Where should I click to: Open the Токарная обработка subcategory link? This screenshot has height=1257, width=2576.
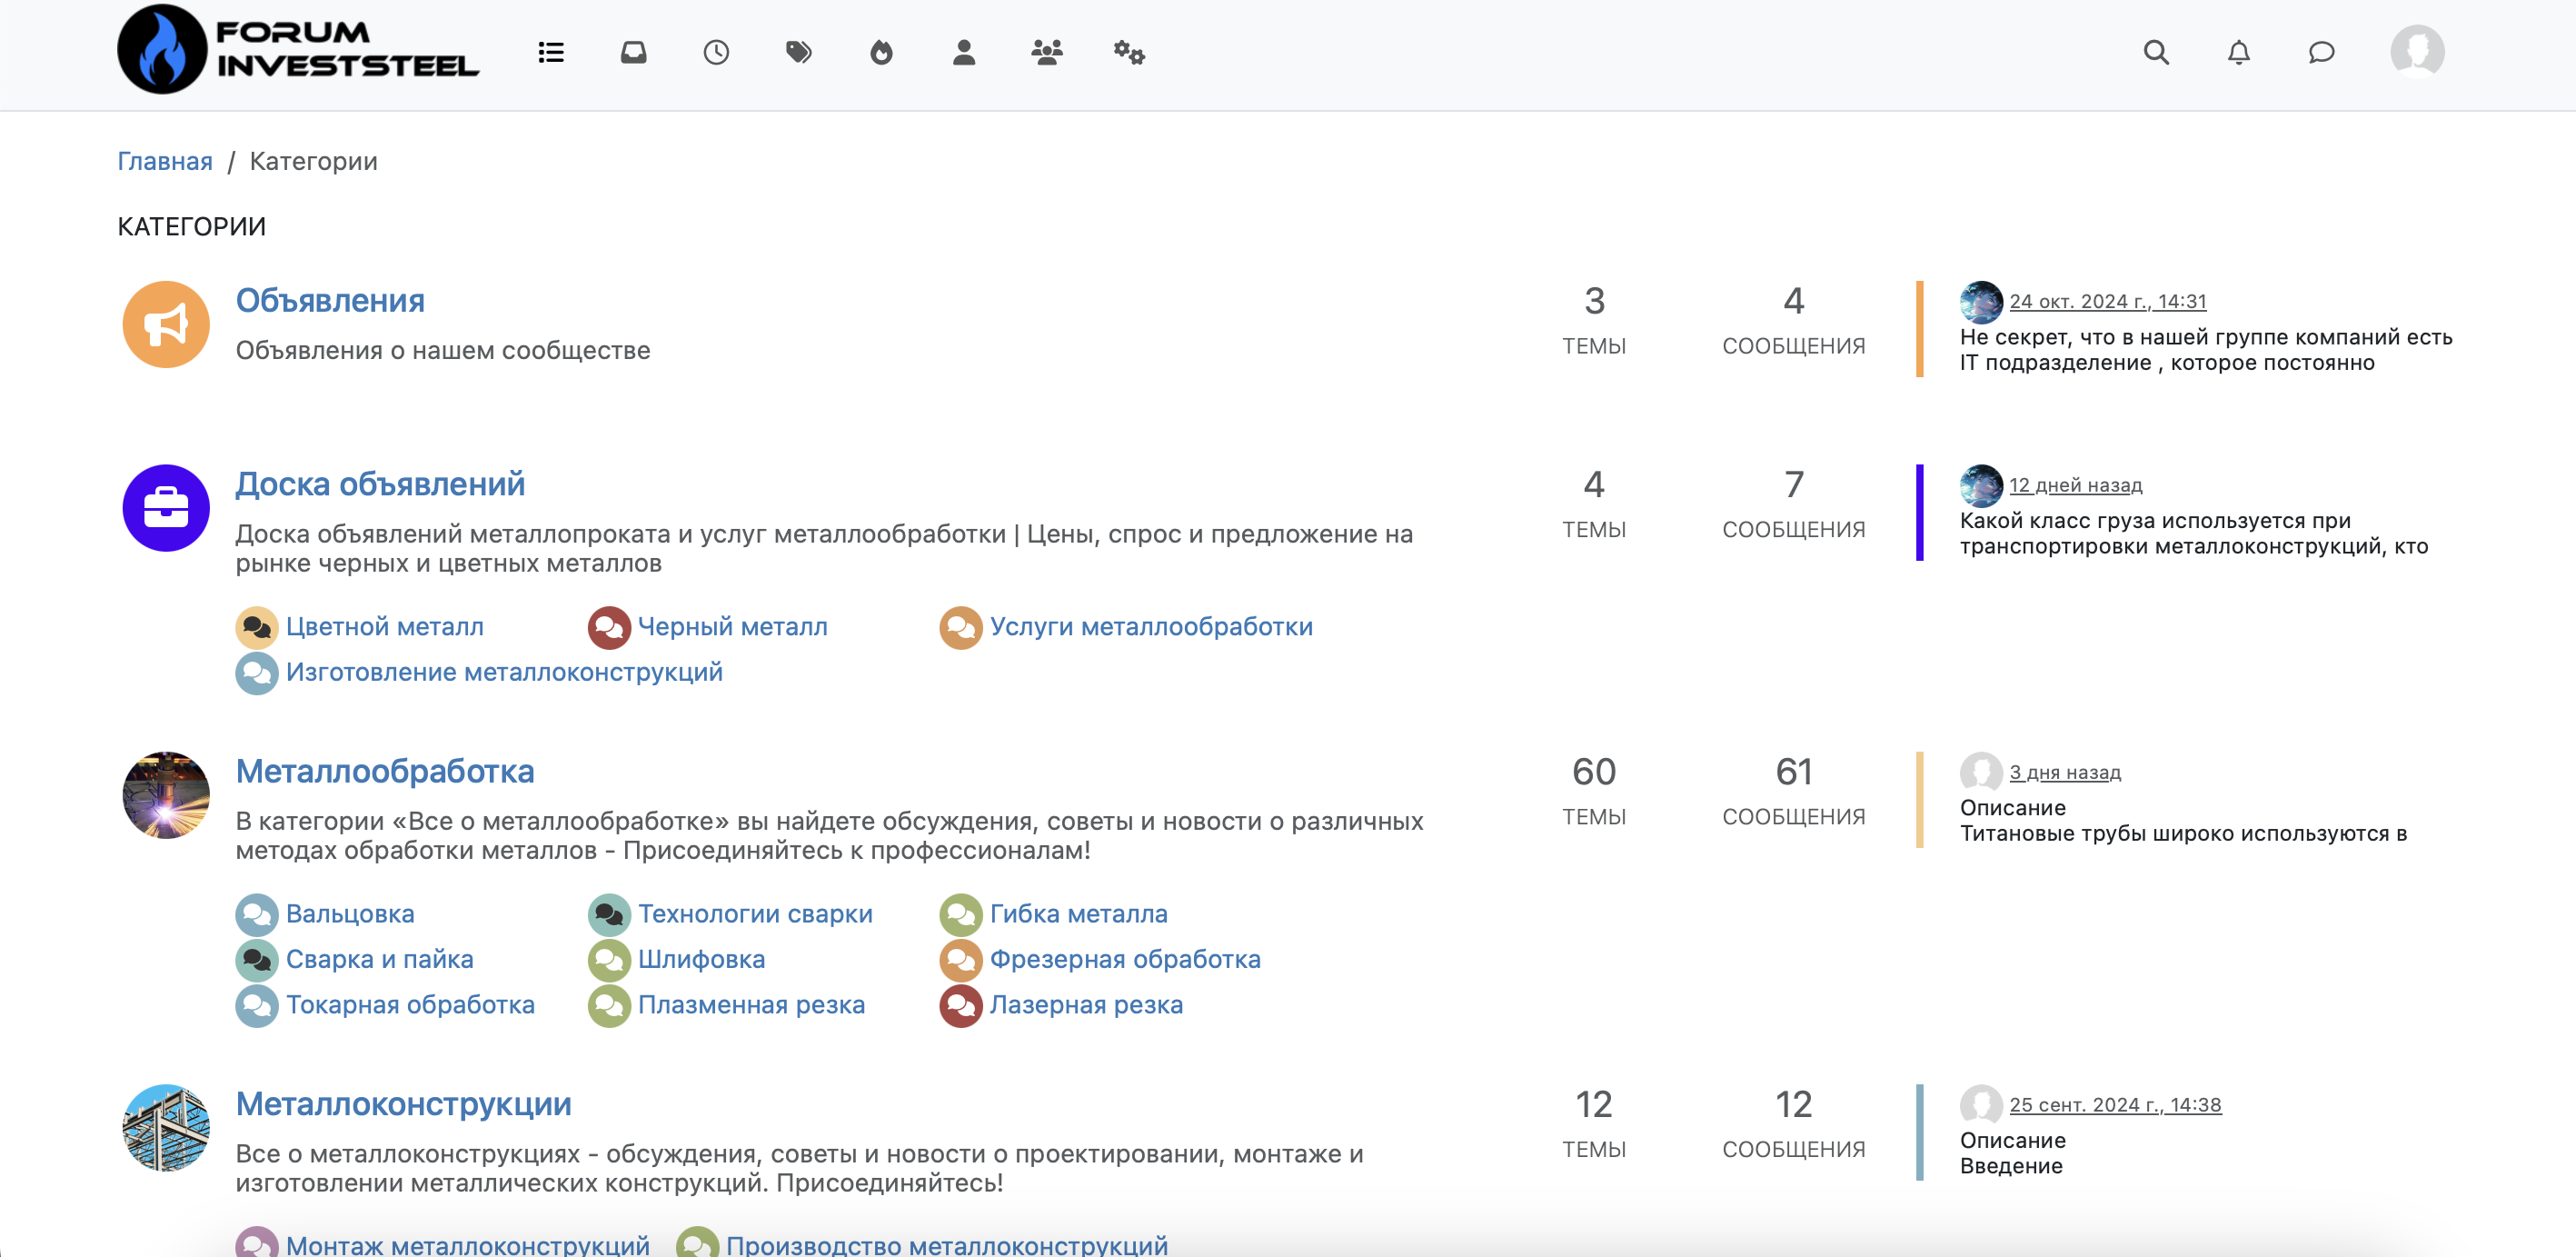[x=410, y=1004]
